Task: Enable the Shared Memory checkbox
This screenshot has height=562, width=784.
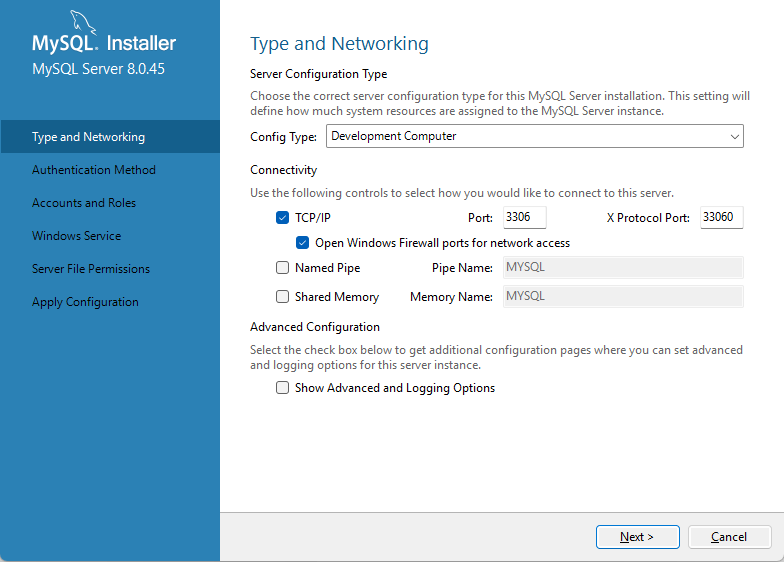Action: point(282,296)
